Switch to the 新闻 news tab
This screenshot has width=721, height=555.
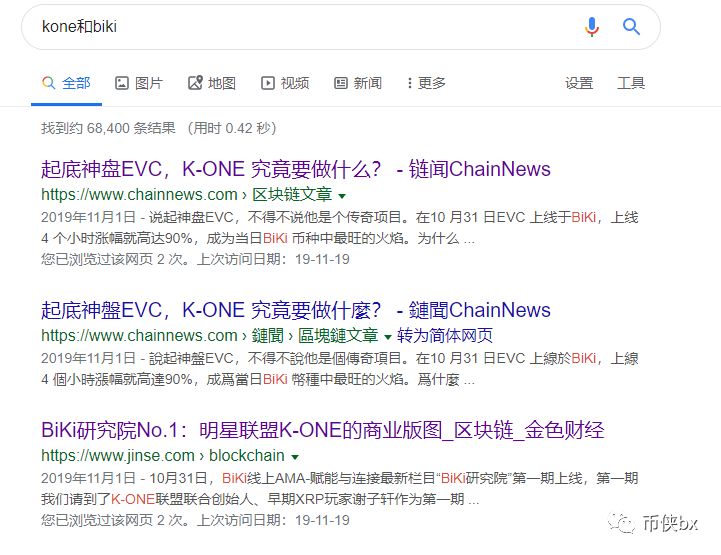pos(358,83)
